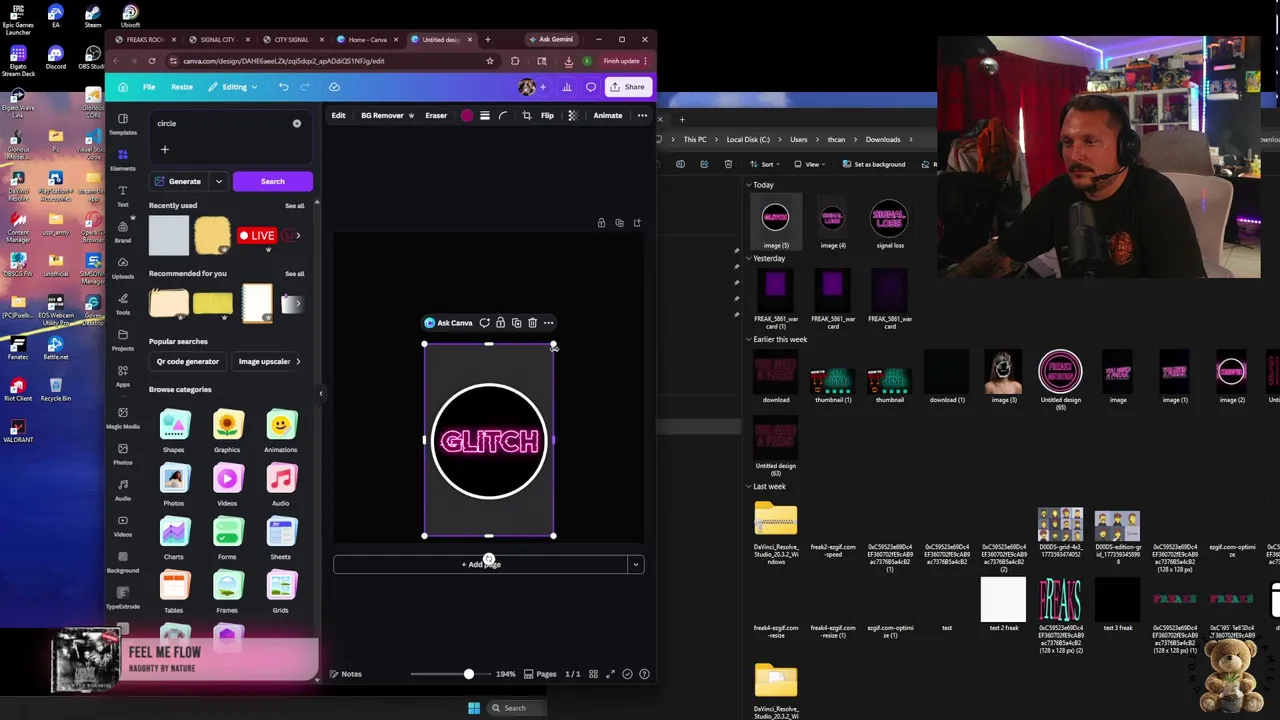
Task: Collapse Earlier this week group in Explorer
Action: click(748, 340)
